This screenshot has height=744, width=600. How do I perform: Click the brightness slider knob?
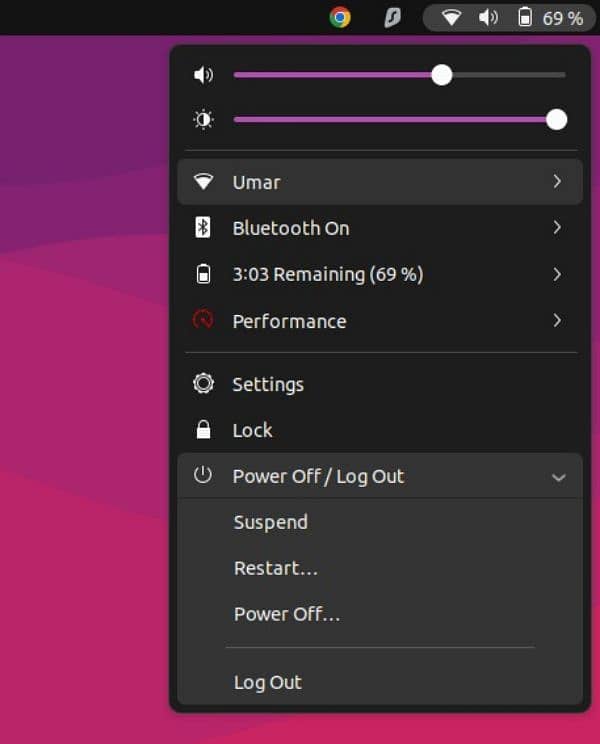pyautogui.click(x=557, y=120)
